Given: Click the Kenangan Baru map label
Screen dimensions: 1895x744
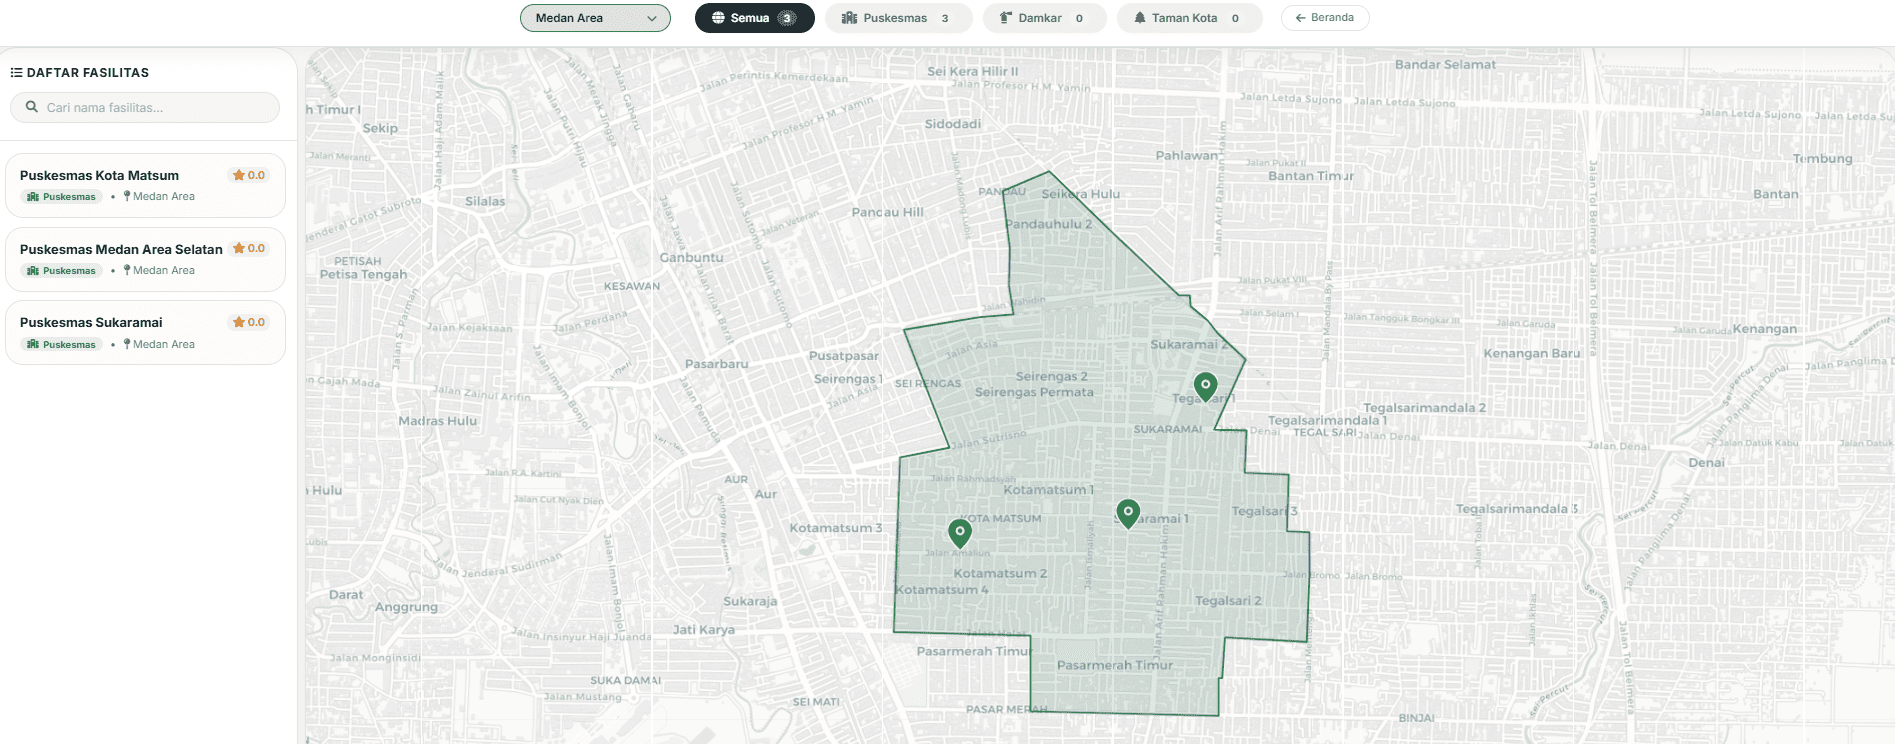Looking at the screenshot, I should [1532, 353].
